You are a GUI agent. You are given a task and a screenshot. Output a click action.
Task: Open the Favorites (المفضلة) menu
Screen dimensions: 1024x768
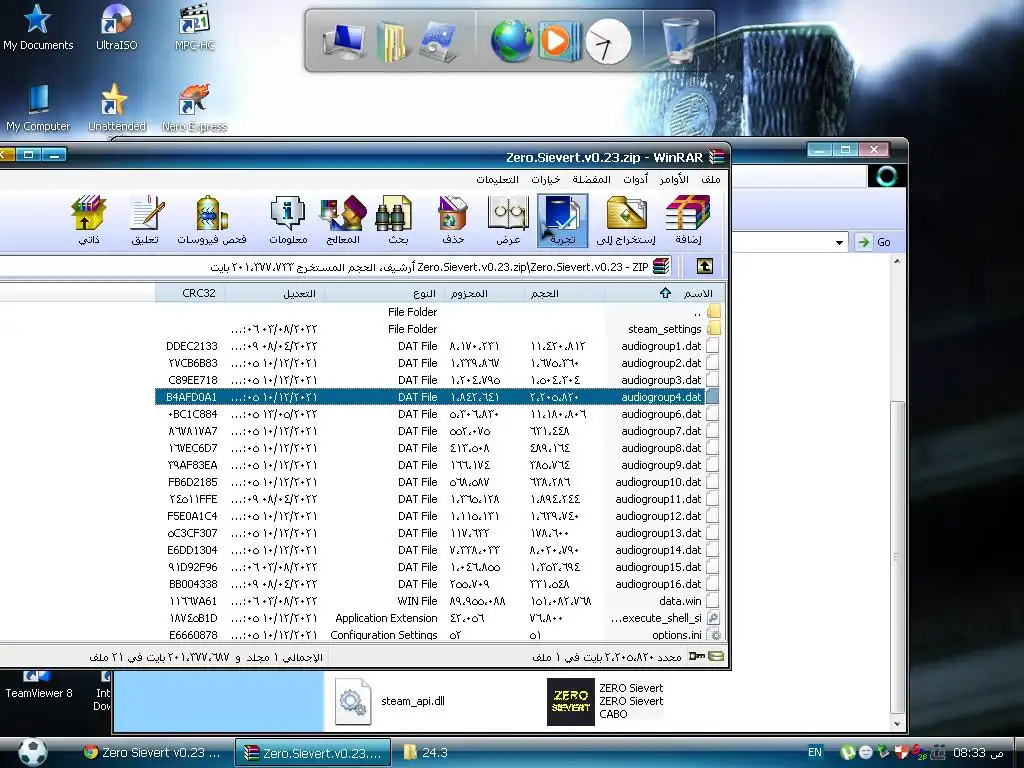click(591, 179)
